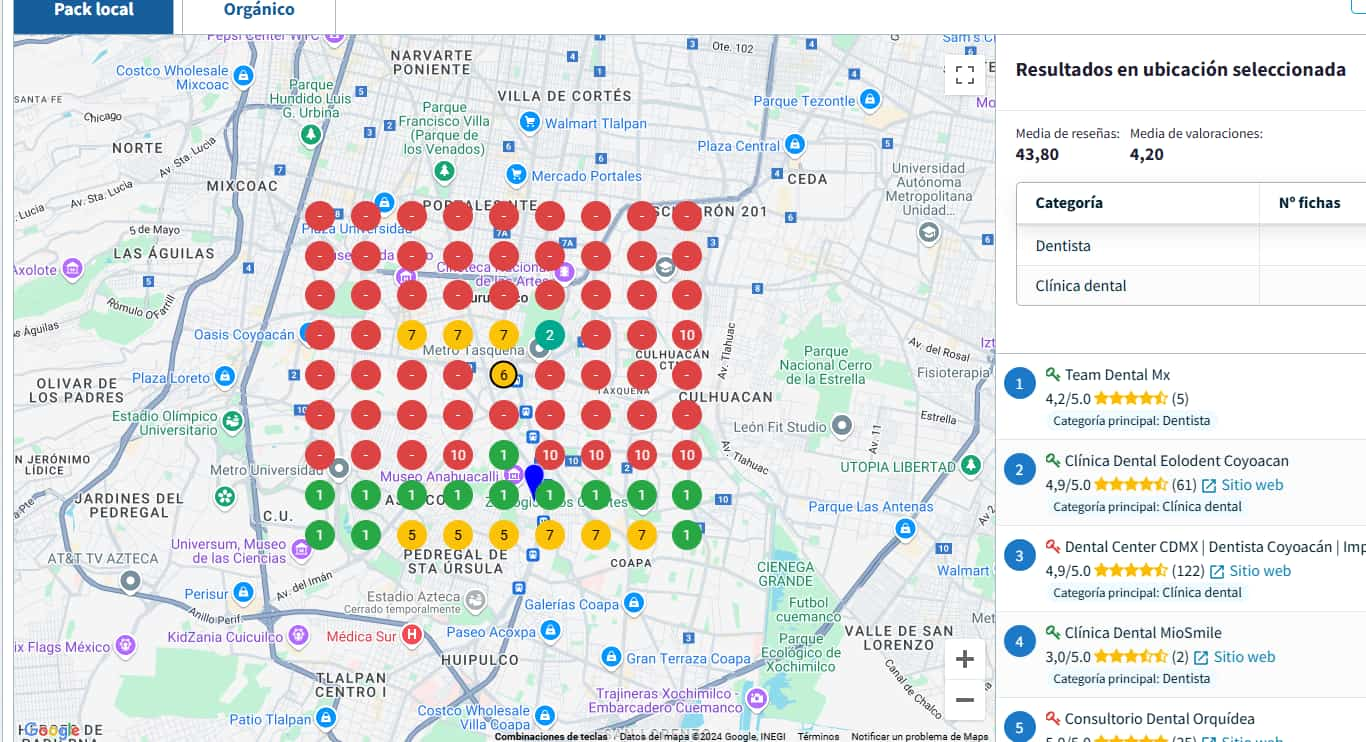
Task: Select red marker 10 near Culhuacán CTM
Action: point(686,335)
